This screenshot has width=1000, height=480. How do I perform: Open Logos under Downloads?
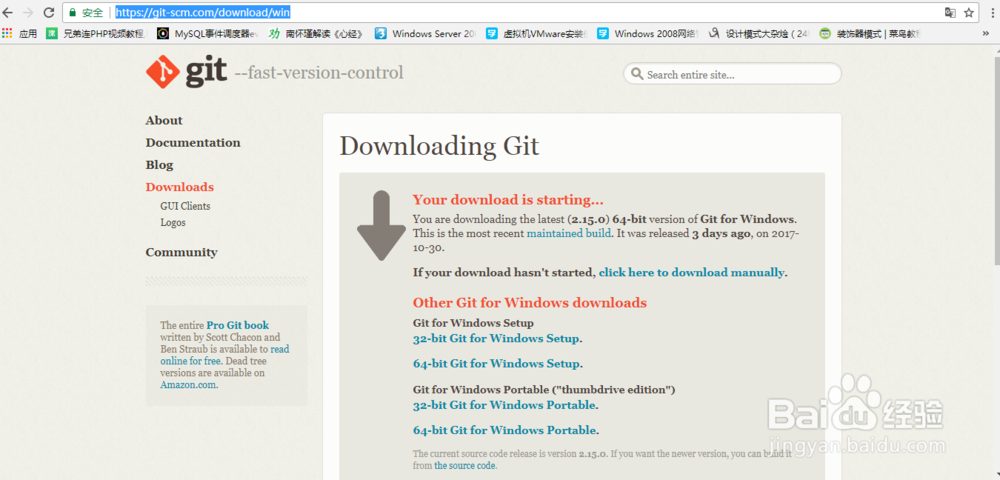pos(173,223)
